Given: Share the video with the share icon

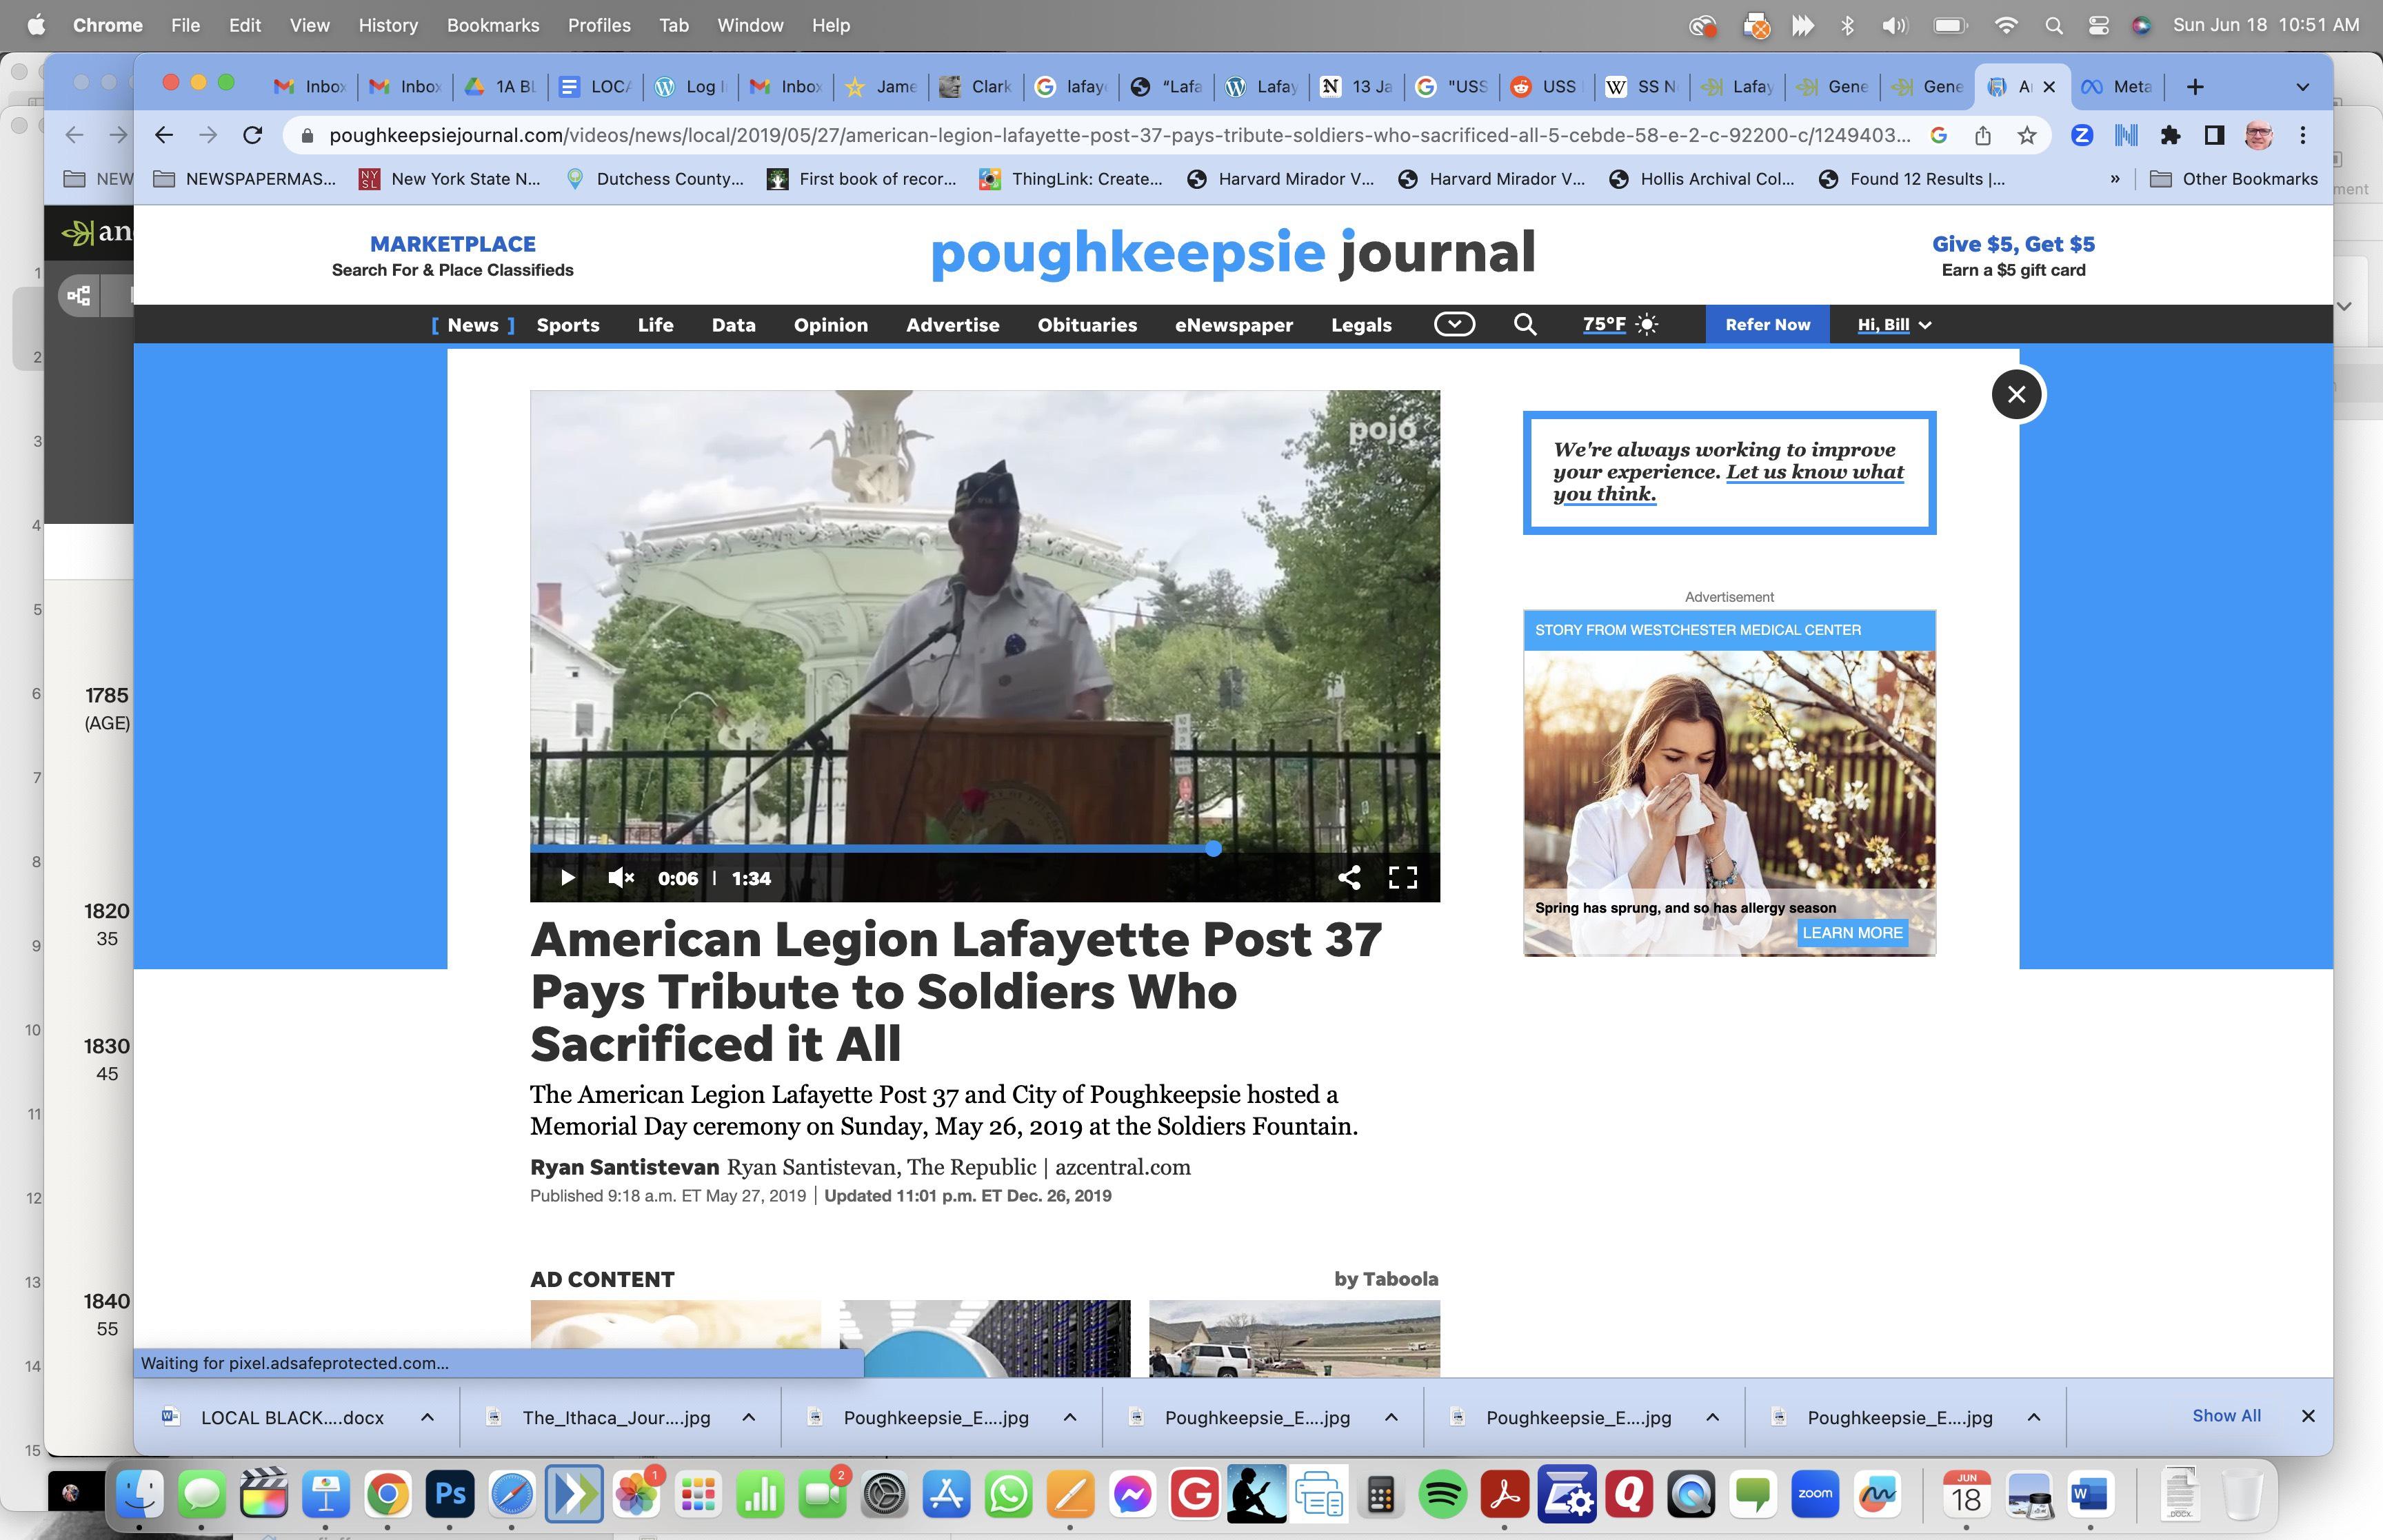Looking at the screenshot, I should 1349,878.
